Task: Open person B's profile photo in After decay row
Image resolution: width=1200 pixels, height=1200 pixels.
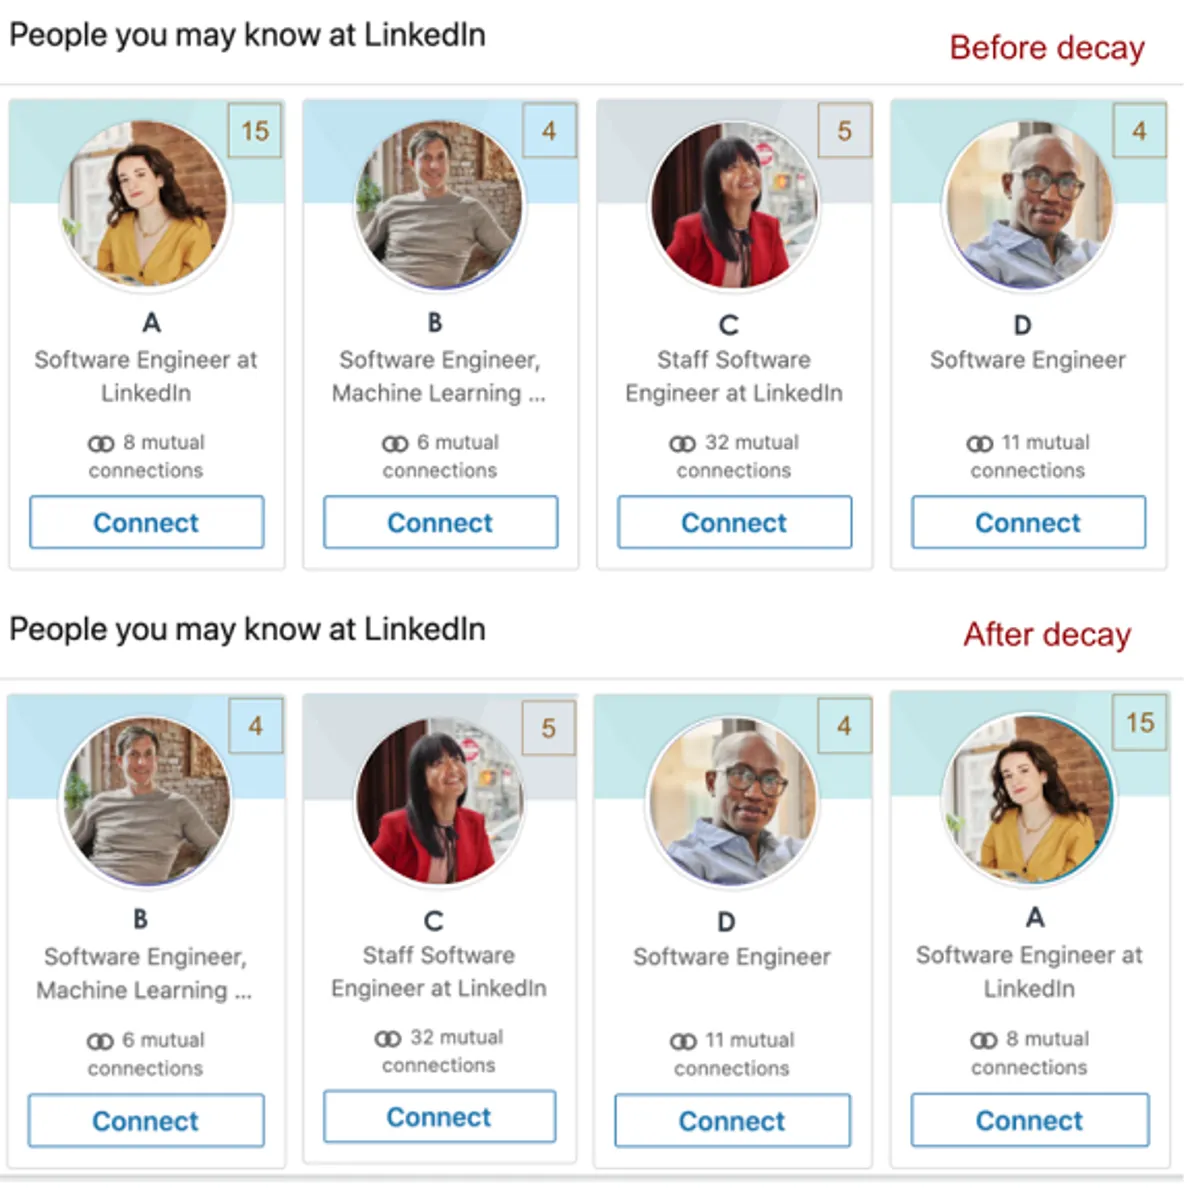Action: (x=146, y=800)
